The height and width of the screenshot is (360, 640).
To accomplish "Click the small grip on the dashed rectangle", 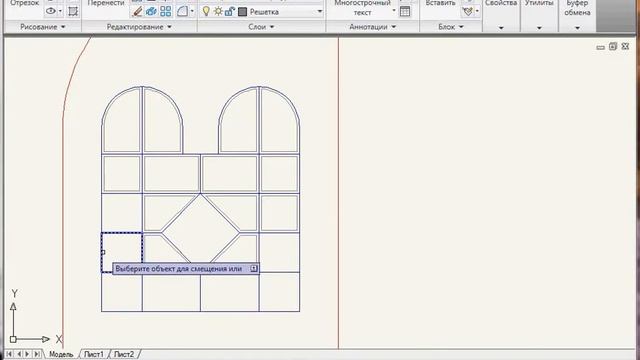I will coord(103,253).
